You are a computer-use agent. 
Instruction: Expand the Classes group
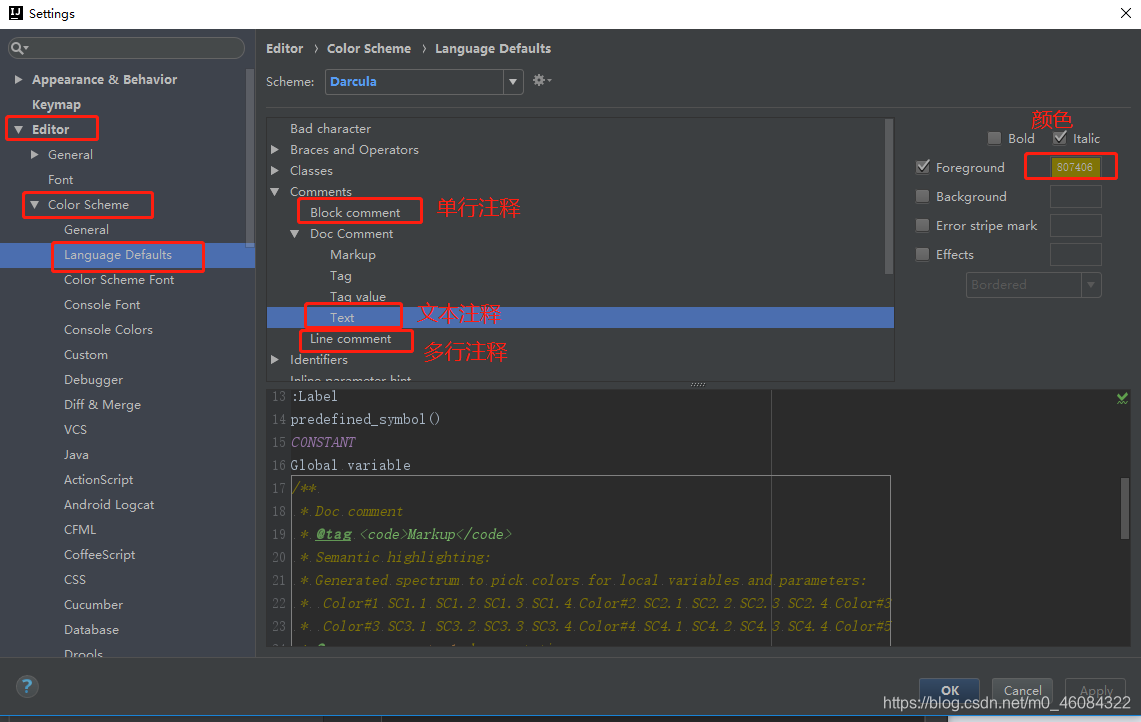pyautogui.click(x=275, y=170)
